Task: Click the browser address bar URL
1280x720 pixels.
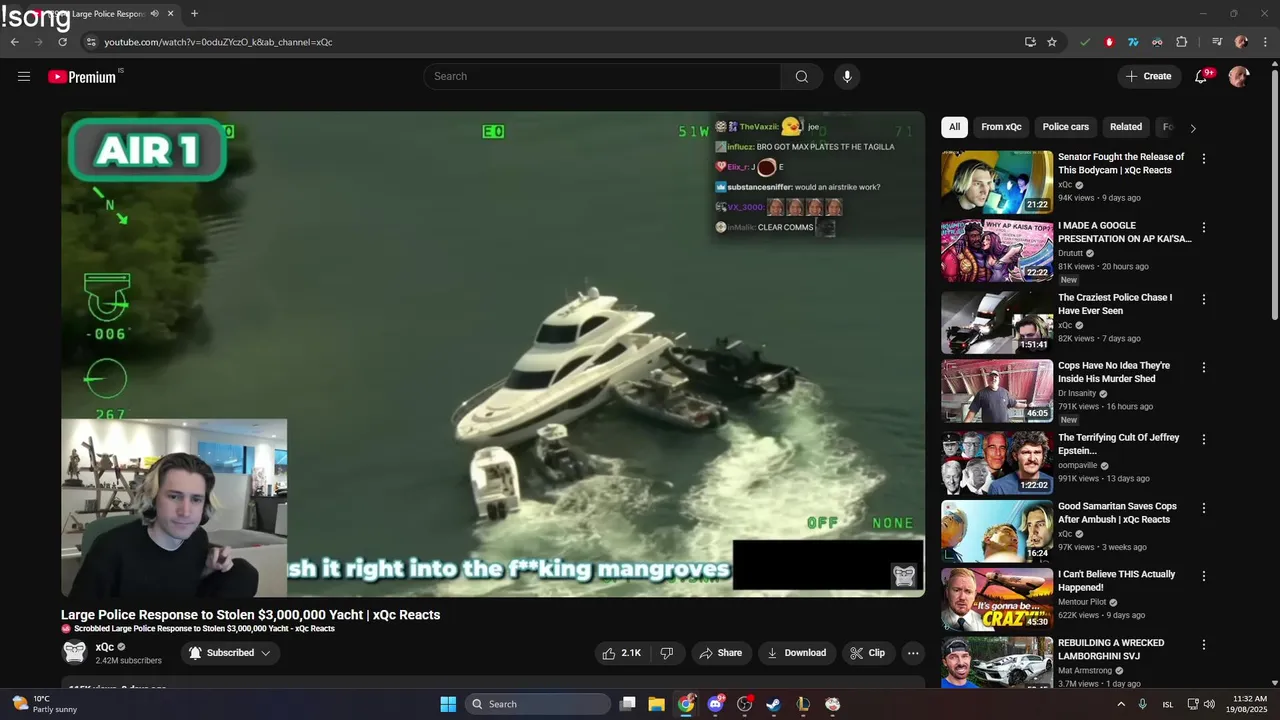Action: coord(218,42)
